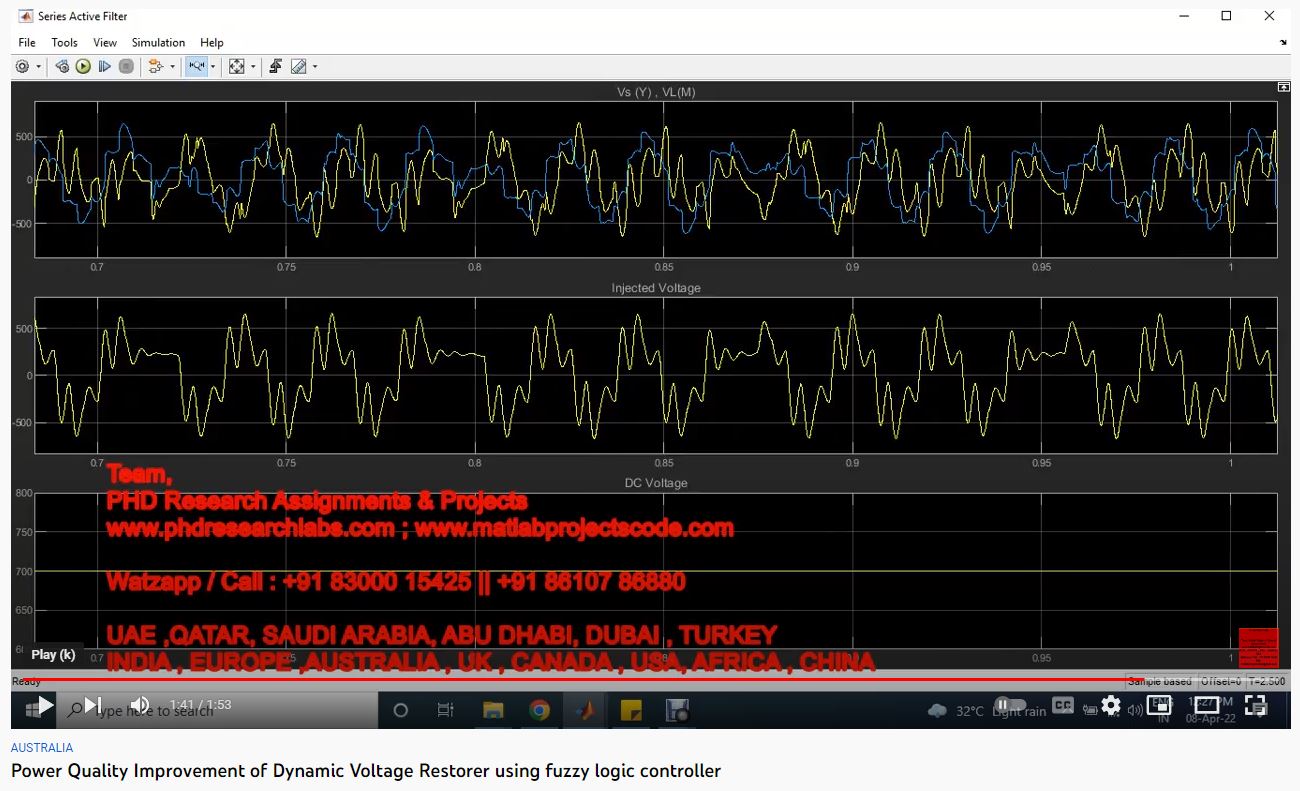
Task: Toggle the video autoplay switch
Action: (x=1010, y=705)
